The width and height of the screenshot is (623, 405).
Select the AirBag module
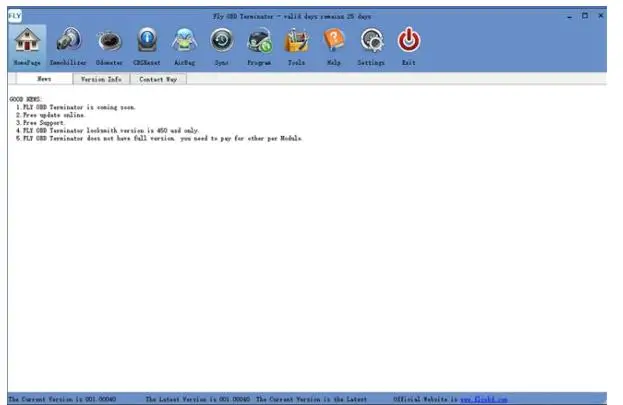[184, 40]
